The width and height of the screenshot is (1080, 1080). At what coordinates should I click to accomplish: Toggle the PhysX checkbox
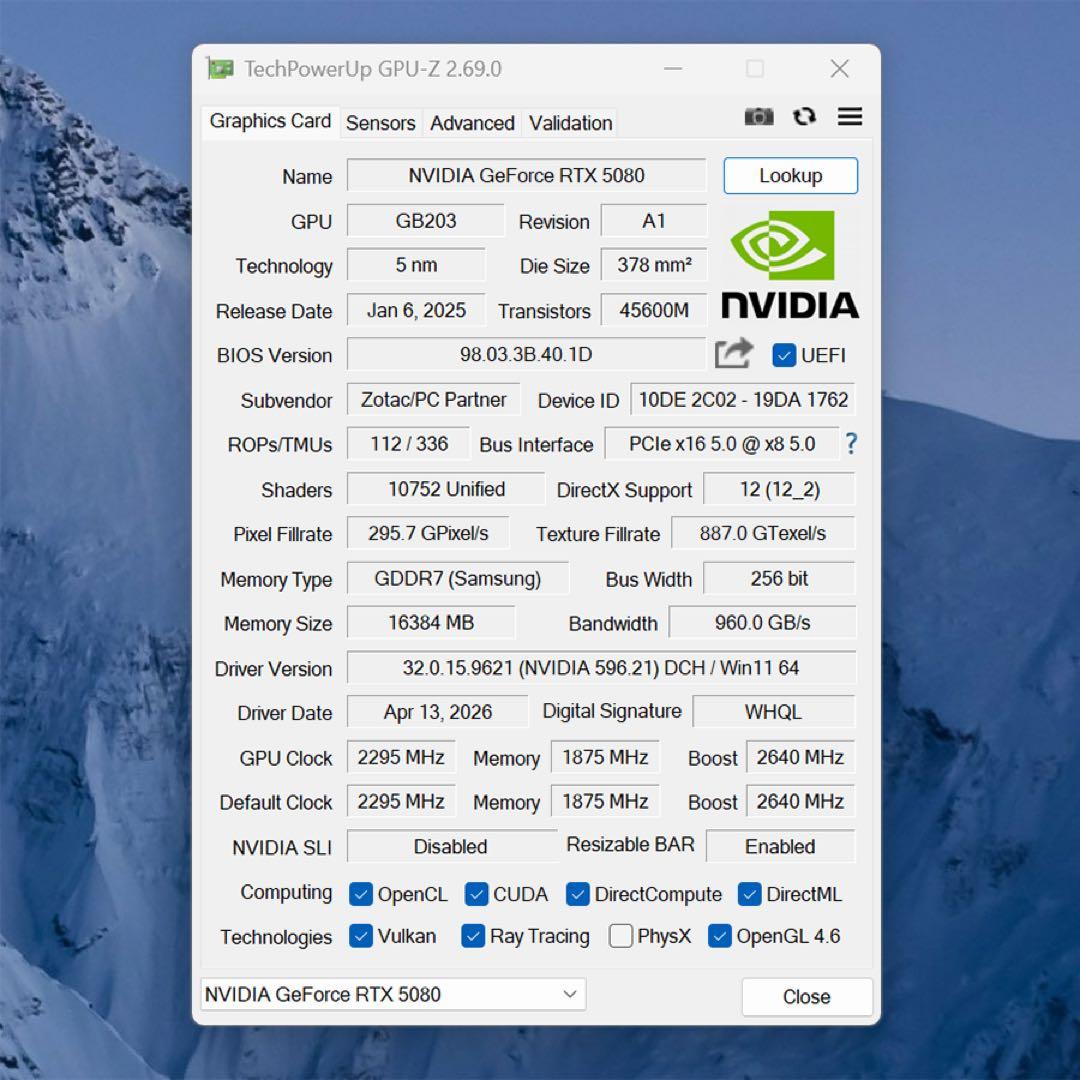pos(621,936)
